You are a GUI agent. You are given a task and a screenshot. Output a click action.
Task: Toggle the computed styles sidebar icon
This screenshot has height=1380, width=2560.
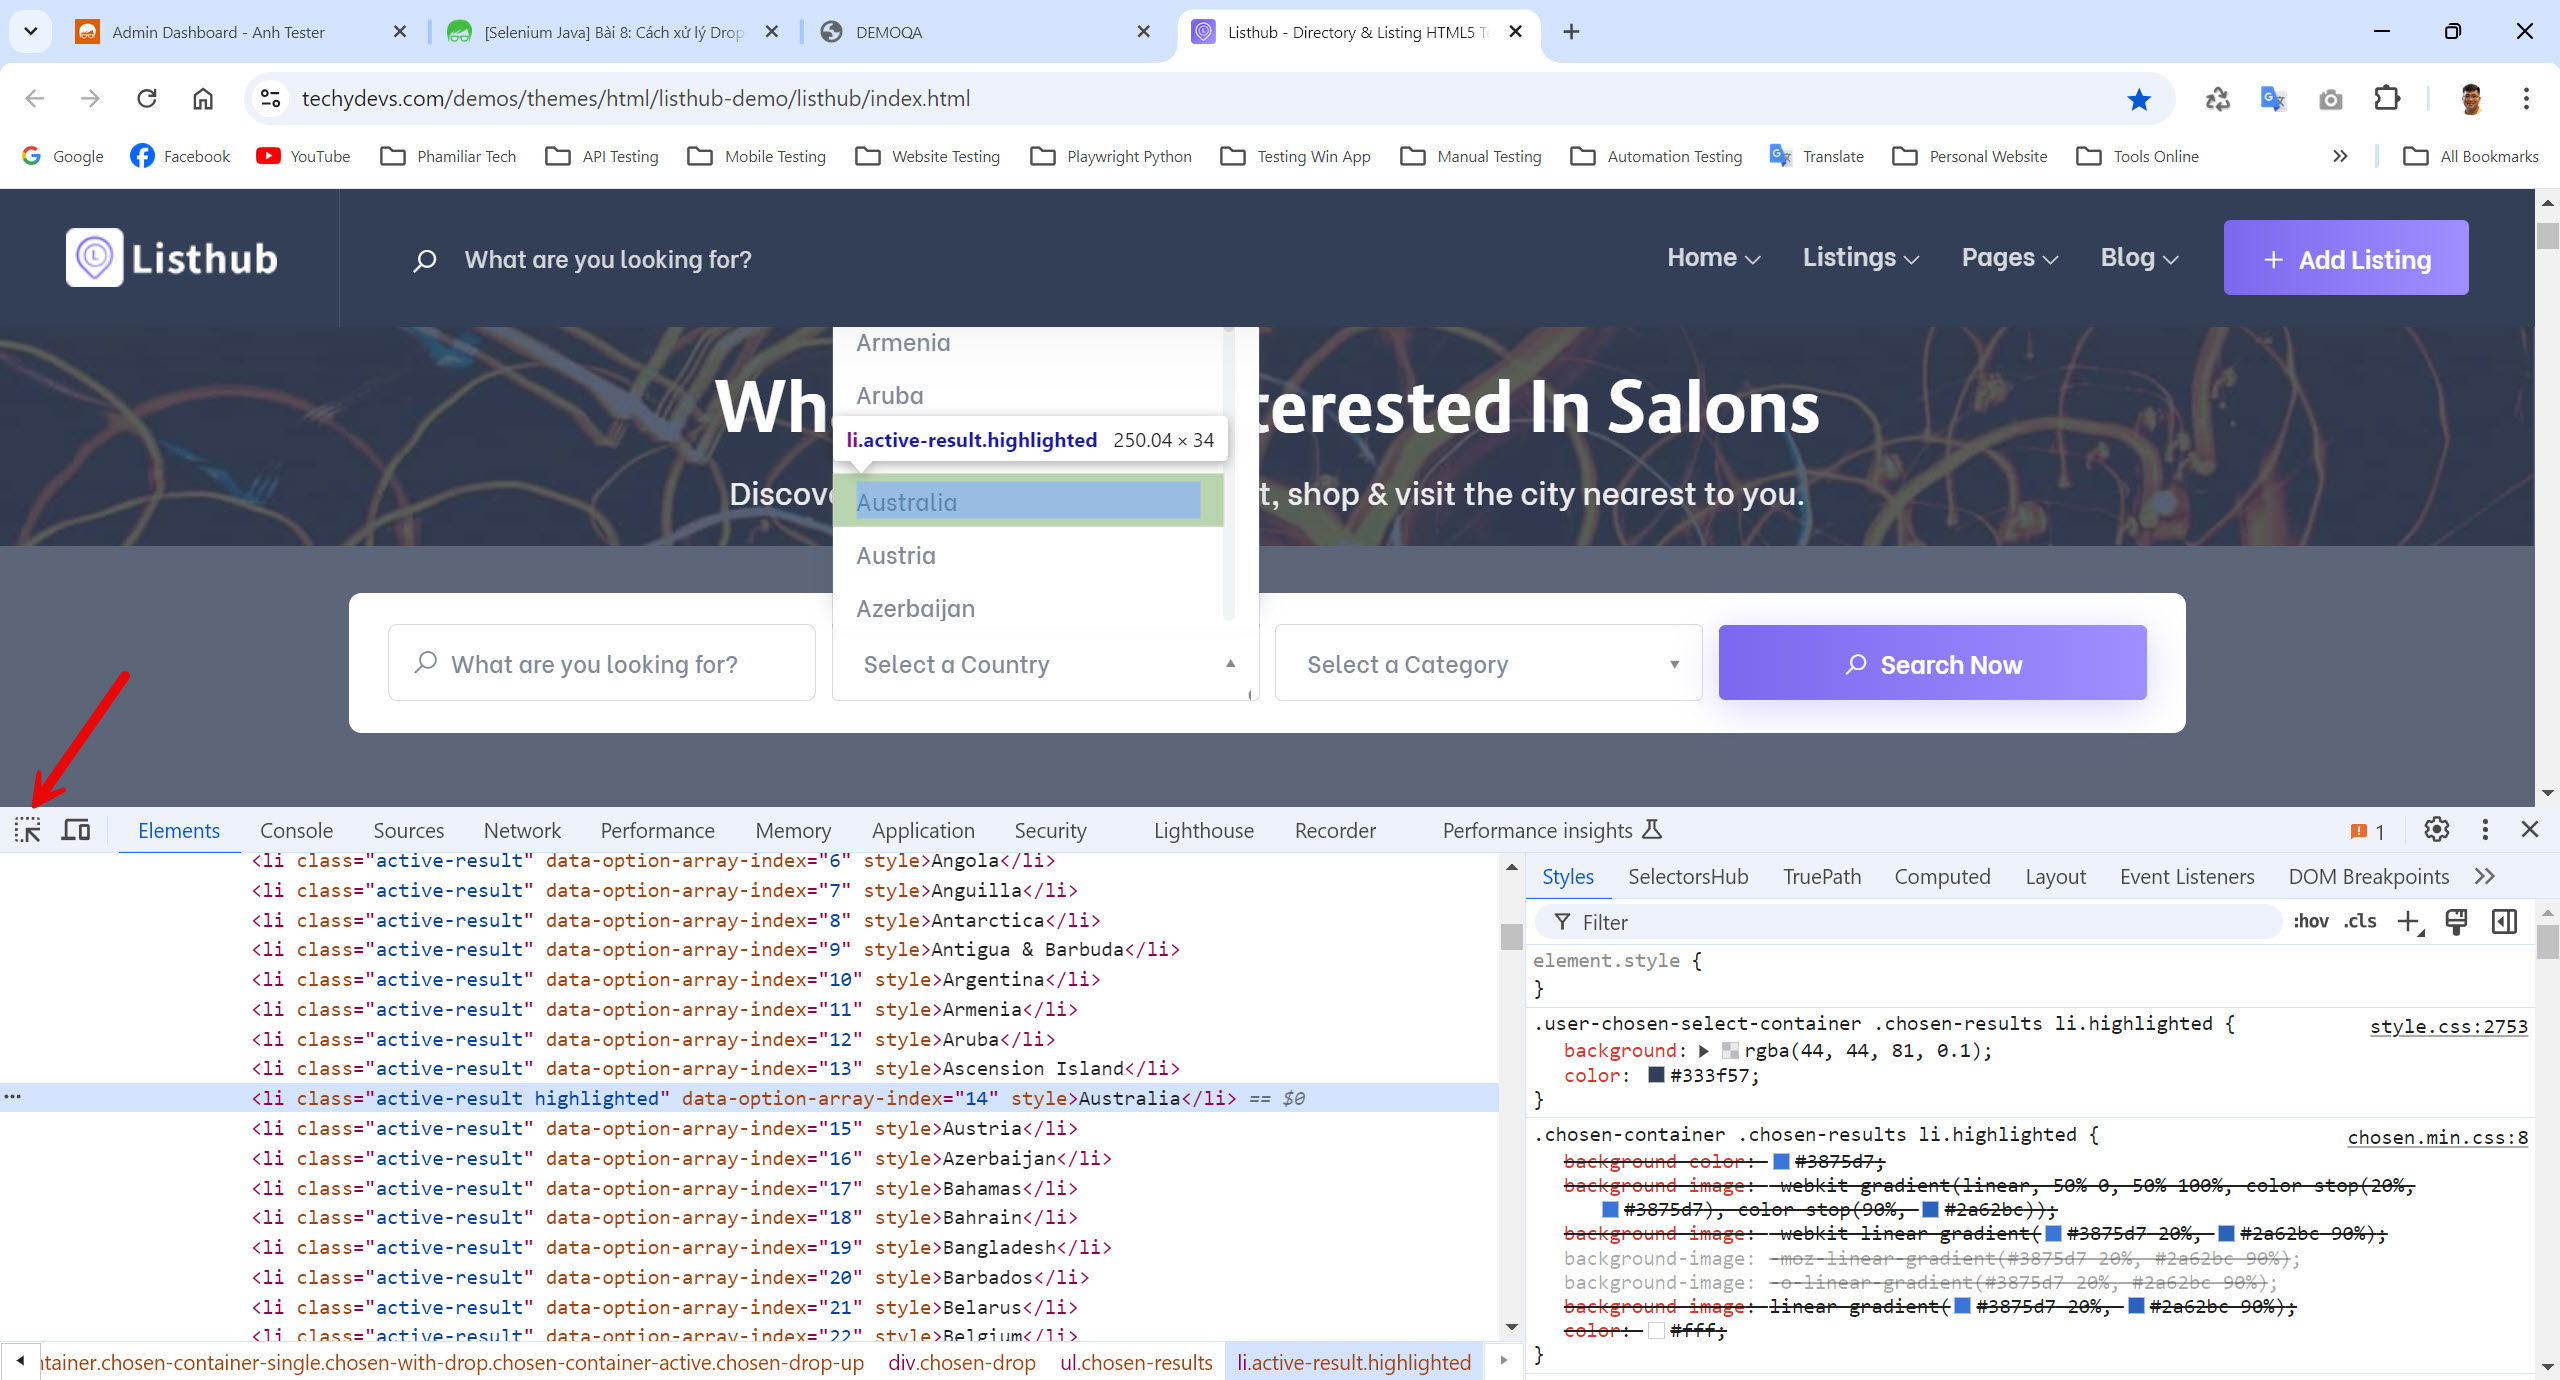click(2504, 922)
